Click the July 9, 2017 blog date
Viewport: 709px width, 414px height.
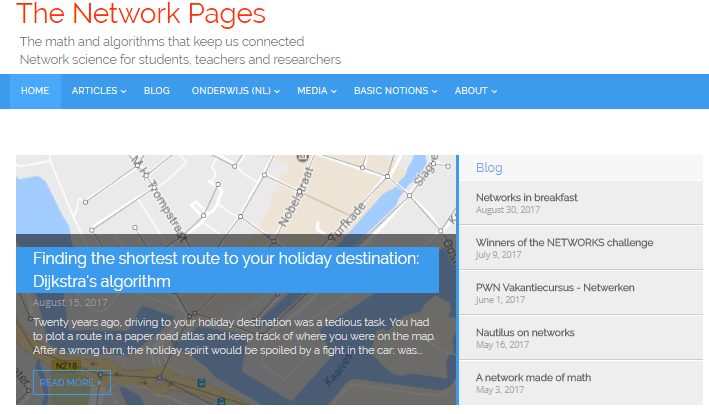tap(498, 255)
